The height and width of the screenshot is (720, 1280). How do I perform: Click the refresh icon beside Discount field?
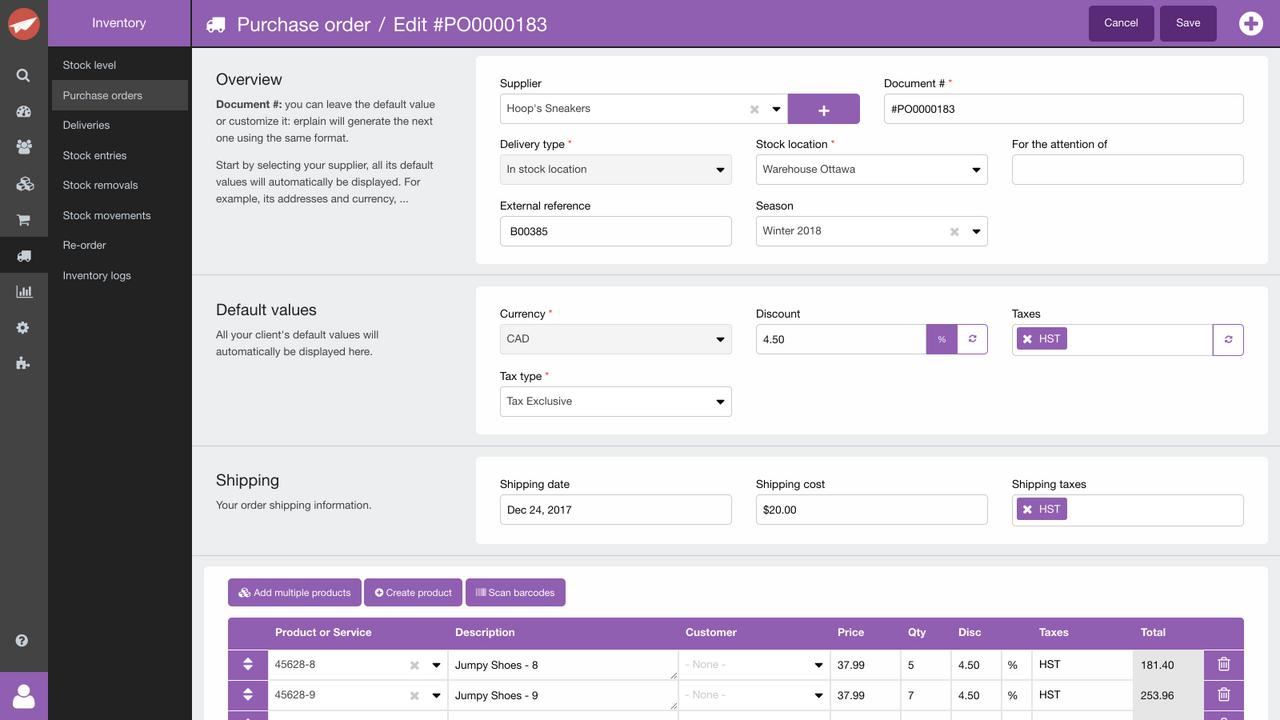[x=972, y=339]
